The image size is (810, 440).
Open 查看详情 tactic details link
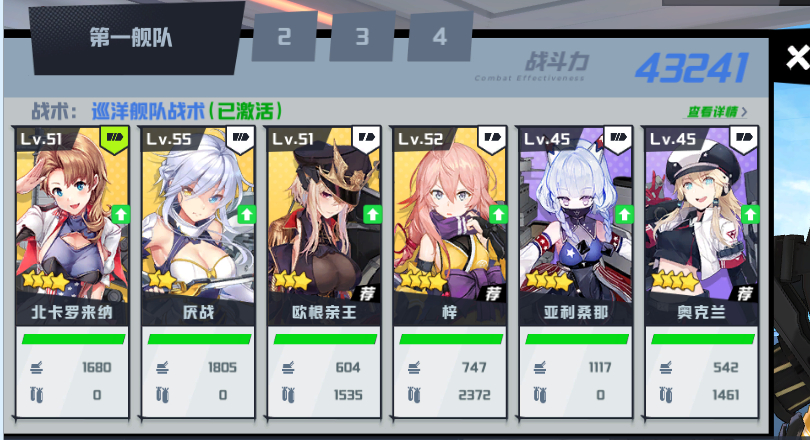point(717,112)
